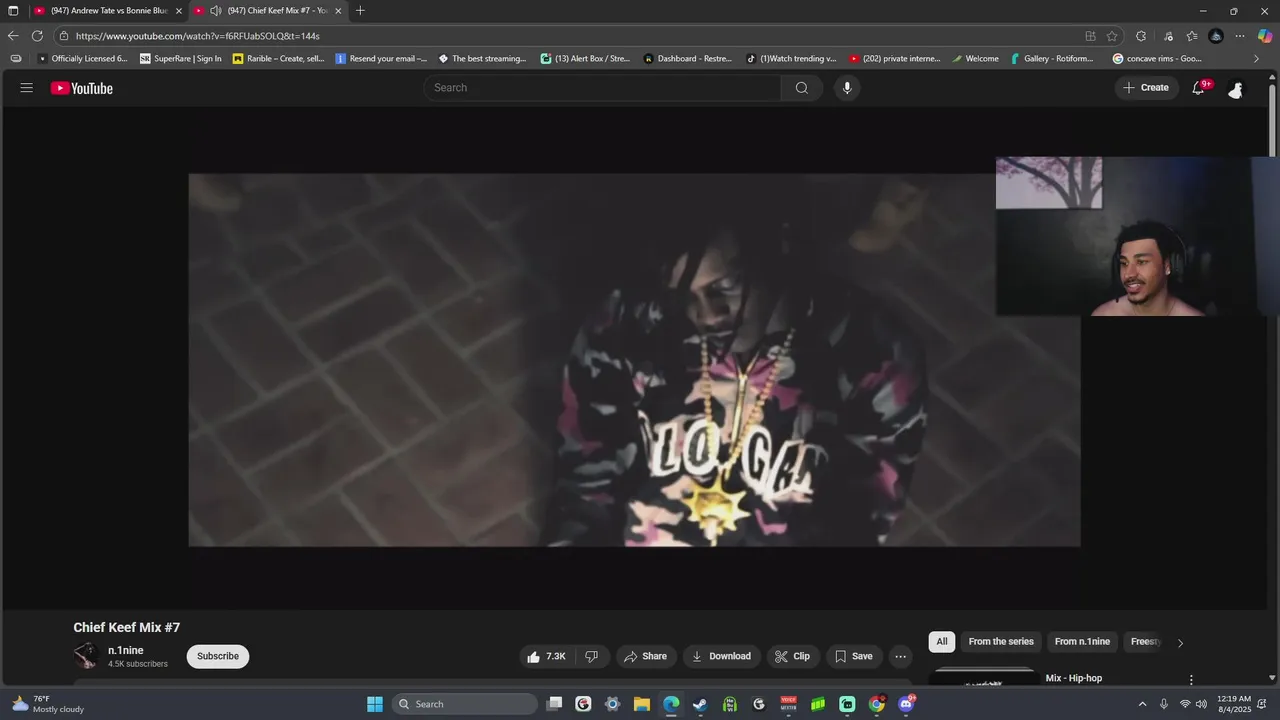The image size is (1280, 720).
Task: Open the tab actions menu icon
Action: 13,11
